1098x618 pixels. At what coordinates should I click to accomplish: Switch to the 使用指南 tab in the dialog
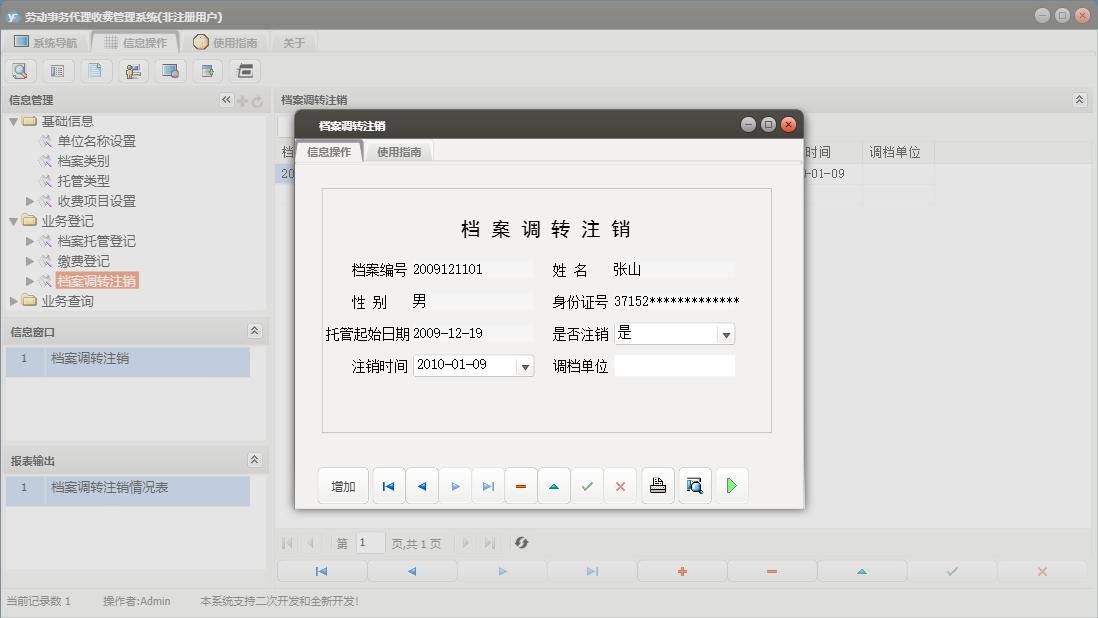pos(400,152)
